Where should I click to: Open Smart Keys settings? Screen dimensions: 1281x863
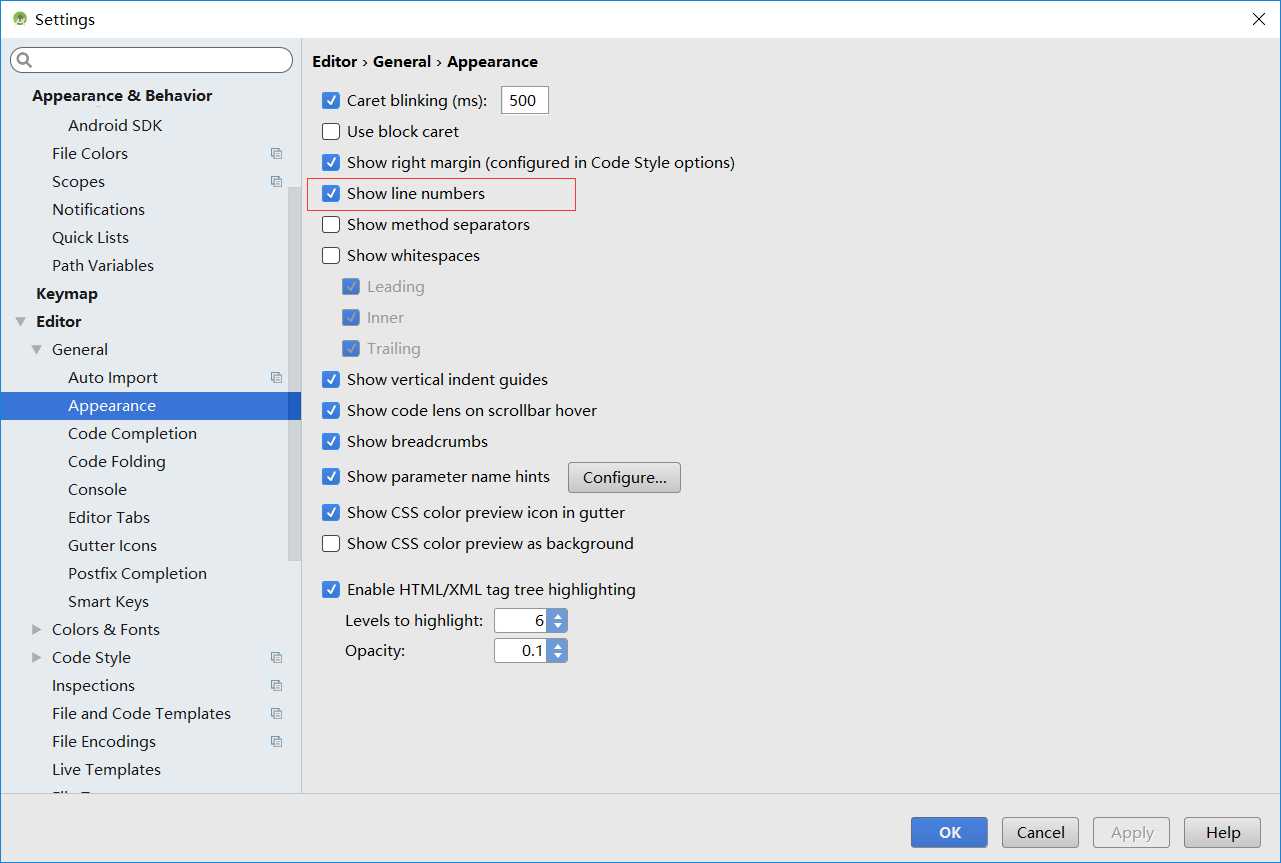click(x=108, y=602)
